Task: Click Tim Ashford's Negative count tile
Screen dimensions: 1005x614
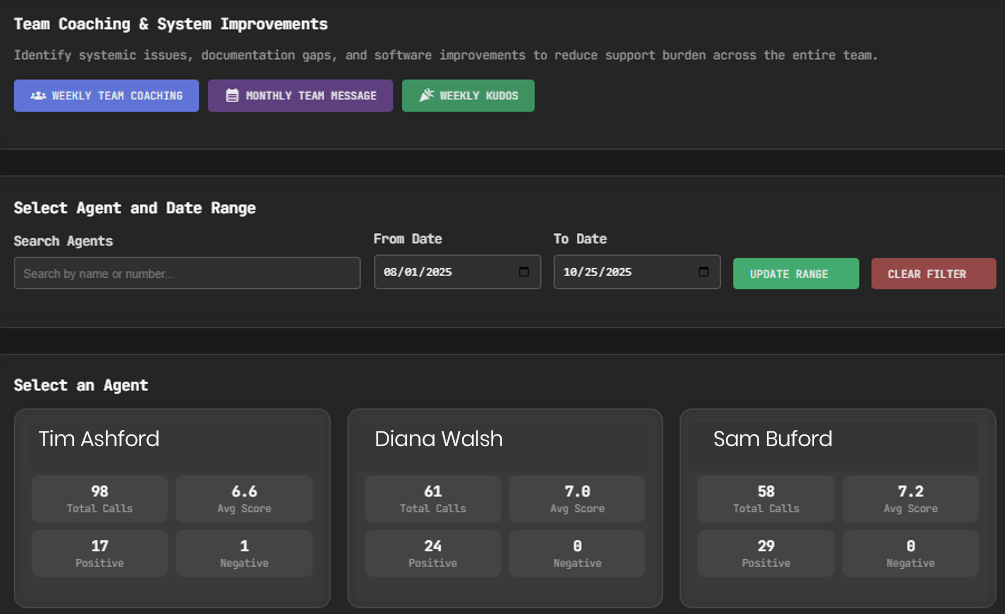Action: (x=244, y=553)
